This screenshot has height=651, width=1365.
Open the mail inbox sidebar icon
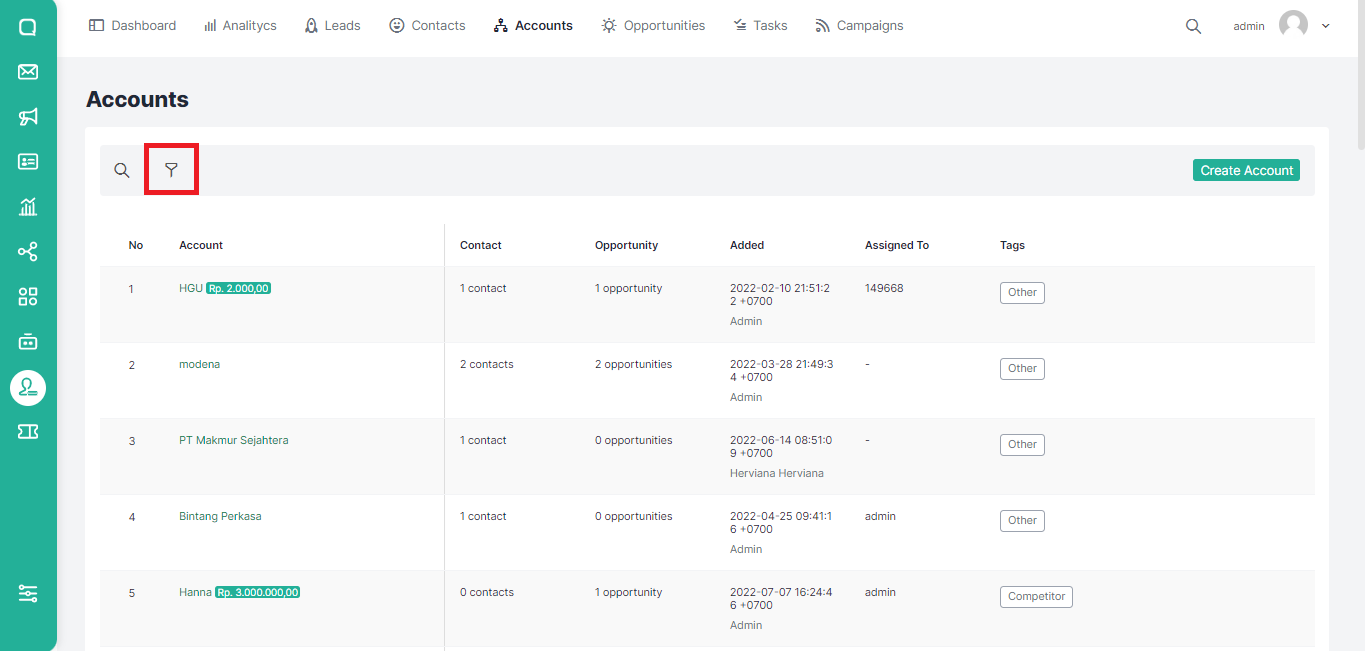pyautogui.click(x=28, y=72)
